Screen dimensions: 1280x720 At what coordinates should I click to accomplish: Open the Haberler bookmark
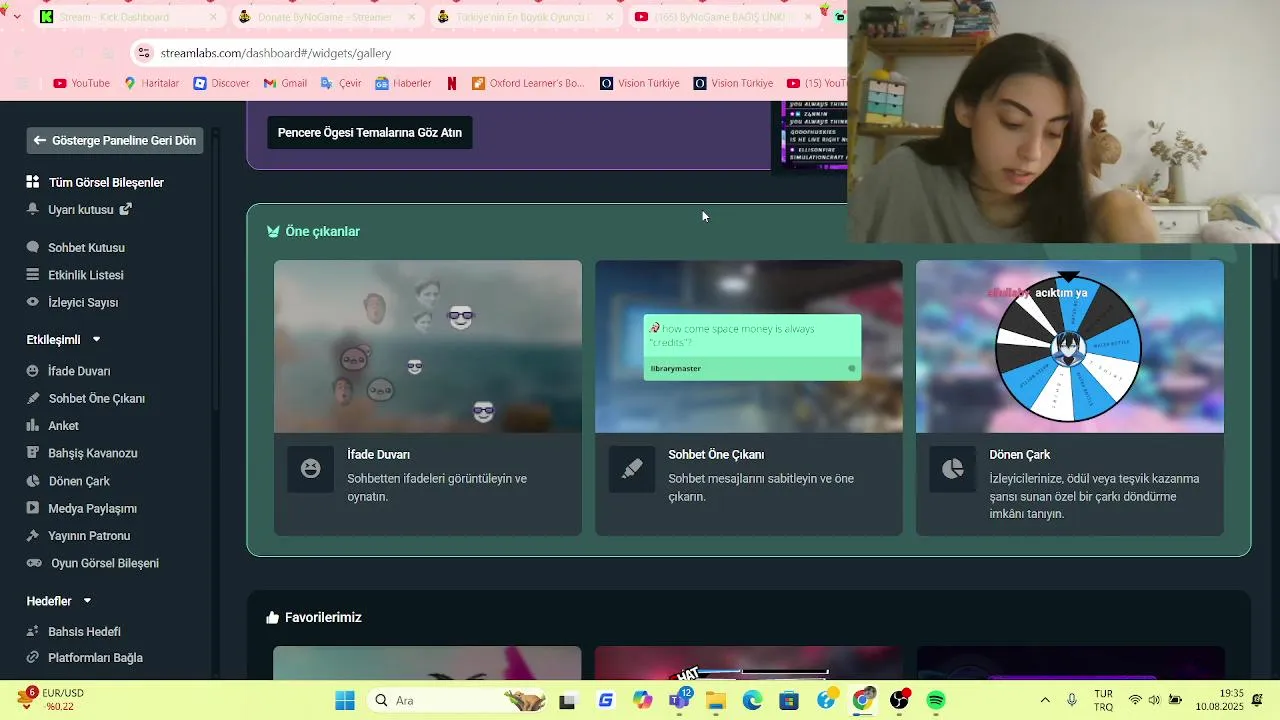point(403,83)
